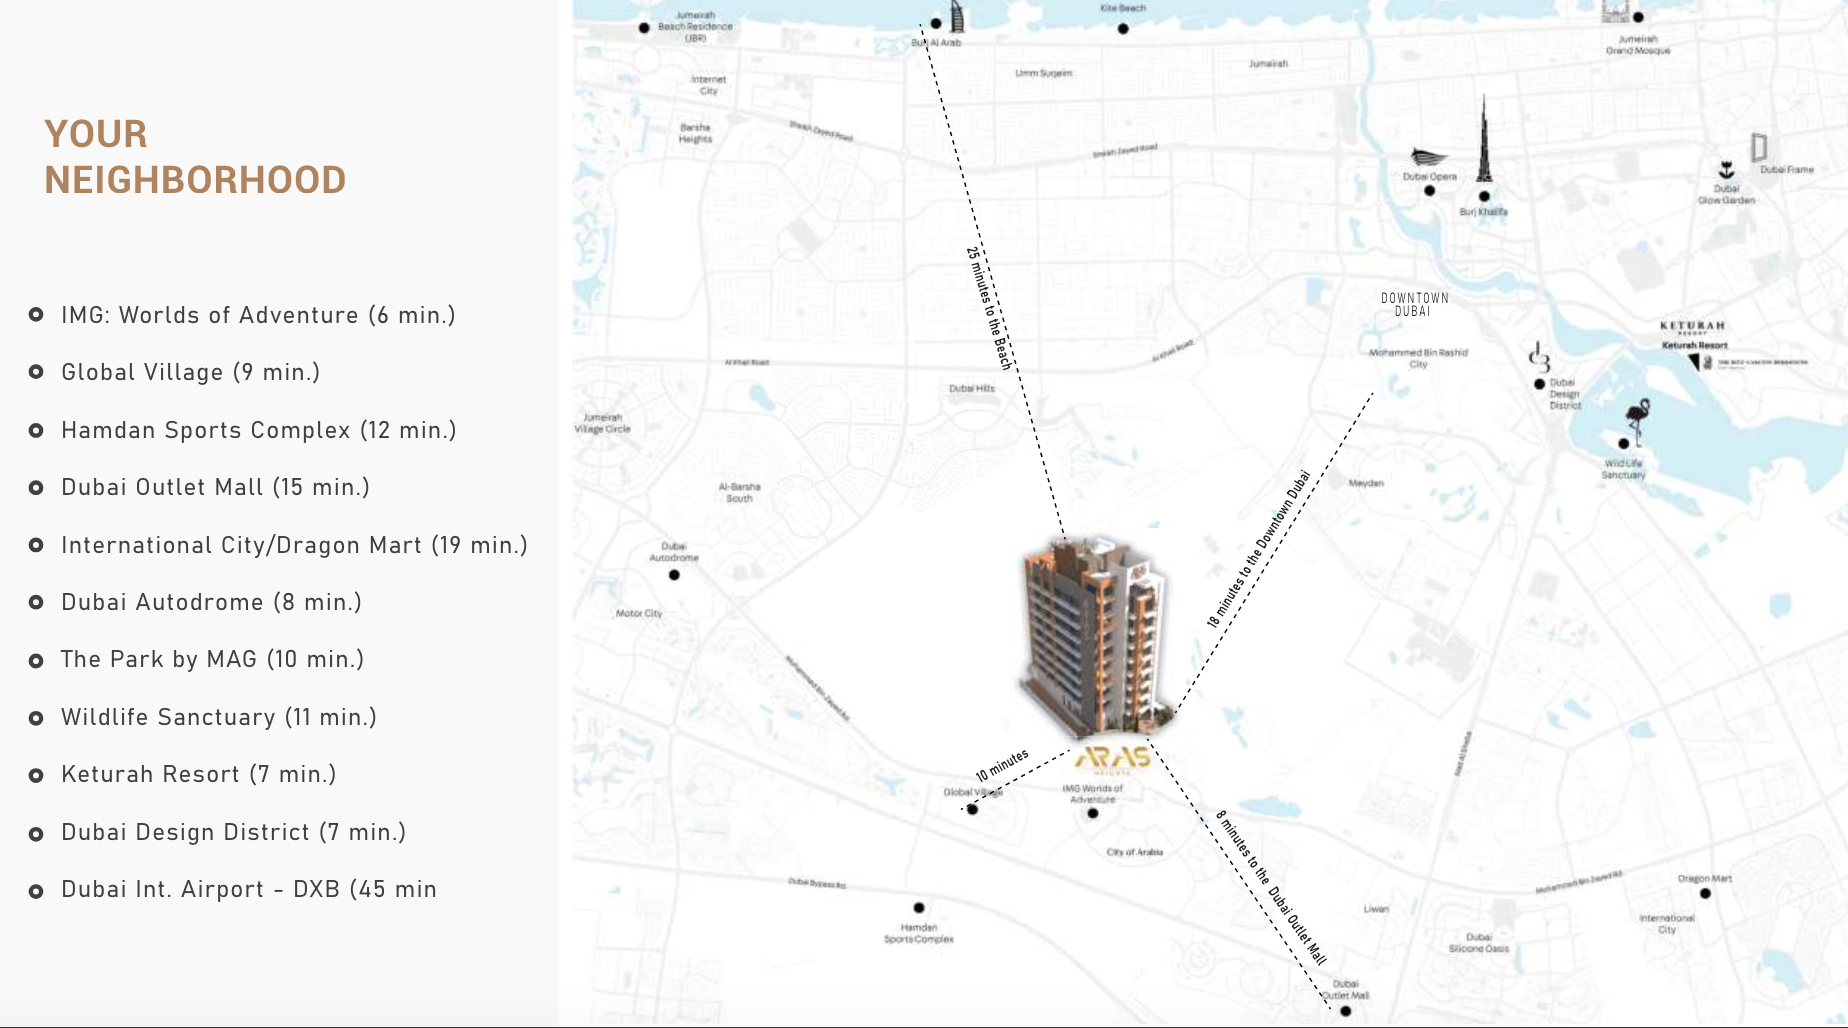The image size is (1848, 1028).
Task: Click the Dubai Frame icon
Action: click(x=1759, y=147)
